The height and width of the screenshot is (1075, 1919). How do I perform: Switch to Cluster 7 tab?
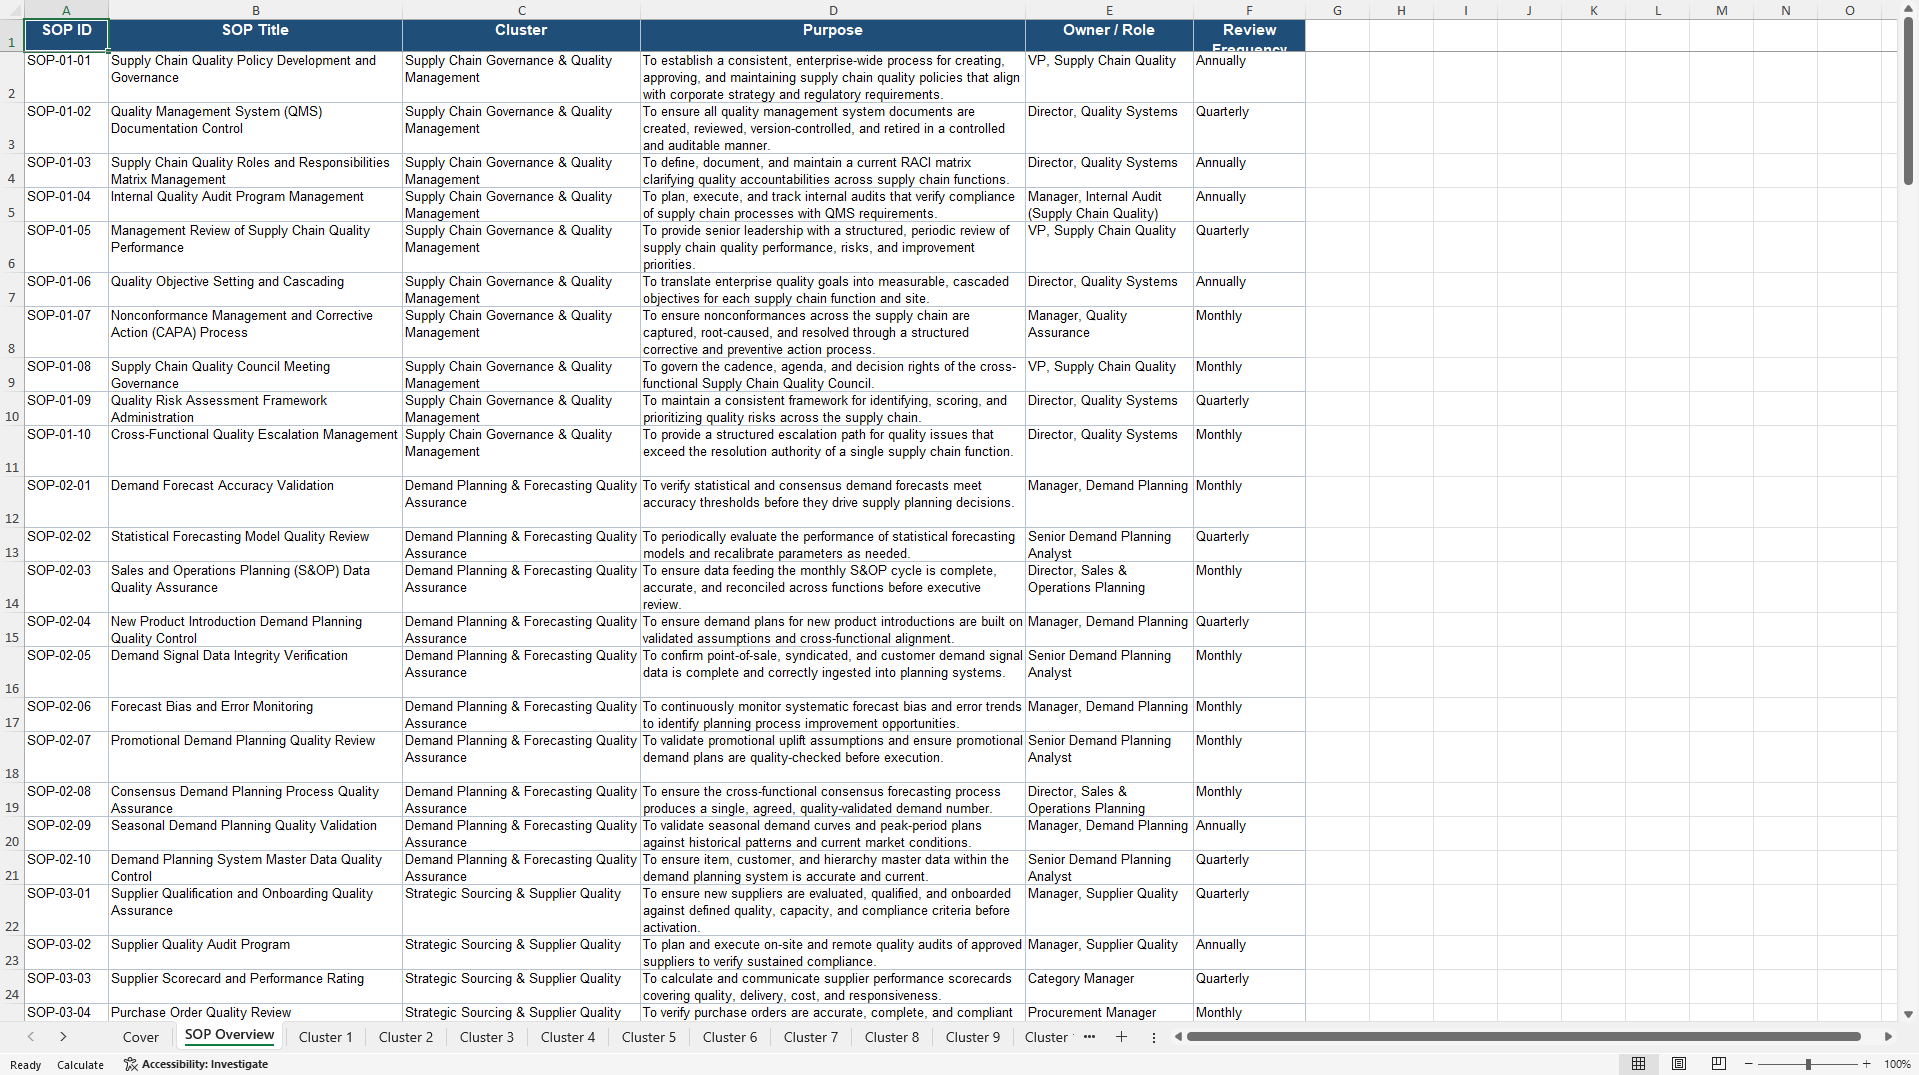pos(811,1037)
